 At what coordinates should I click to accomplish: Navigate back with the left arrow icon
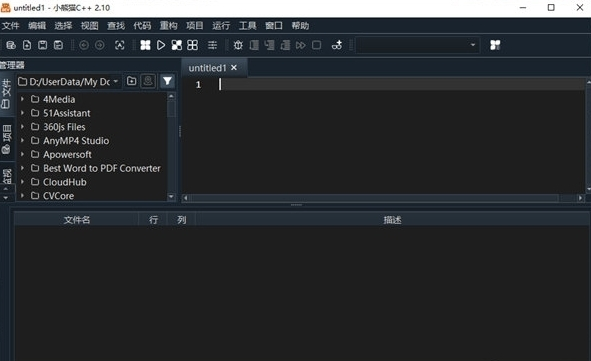click(x=84, y=45)
